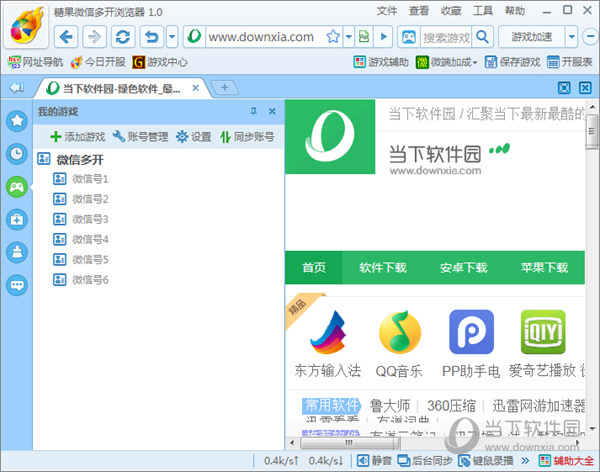The image size is (600, 472).
Task: Click the undo closed page icon
Action: [x=152, y=37]
